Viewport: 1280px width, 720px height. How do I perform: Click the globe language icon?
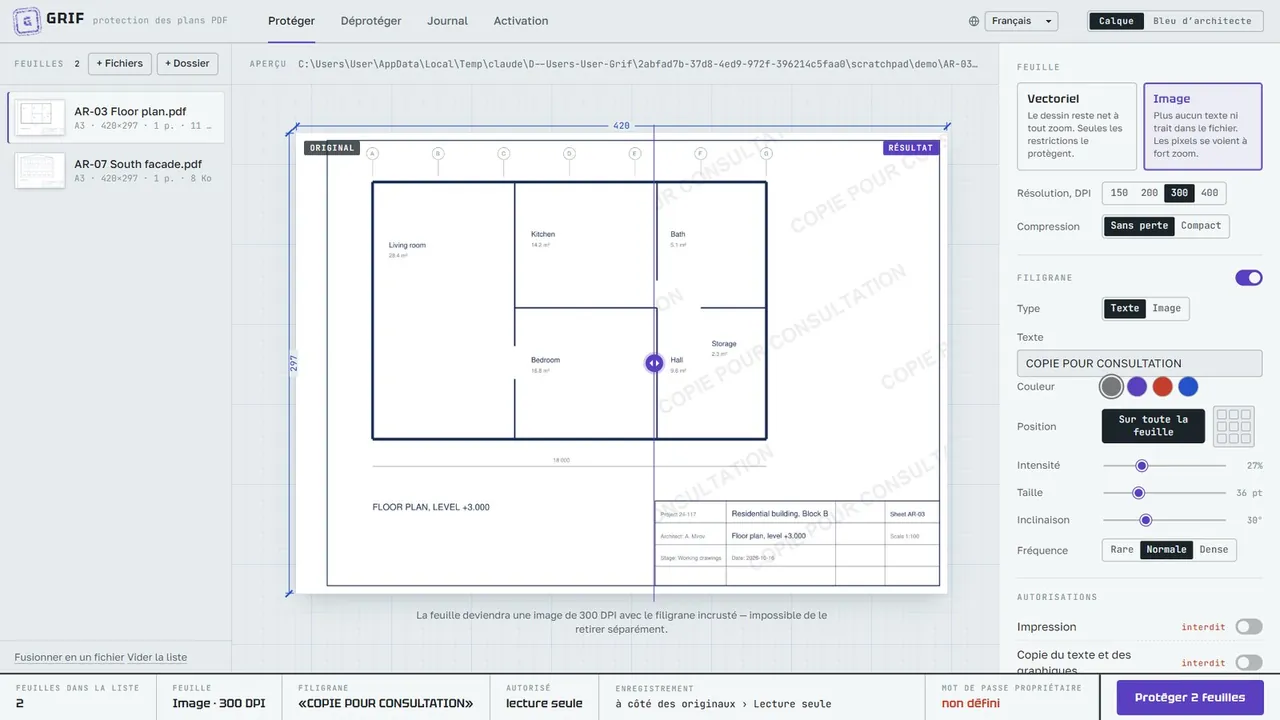point(974,21)
